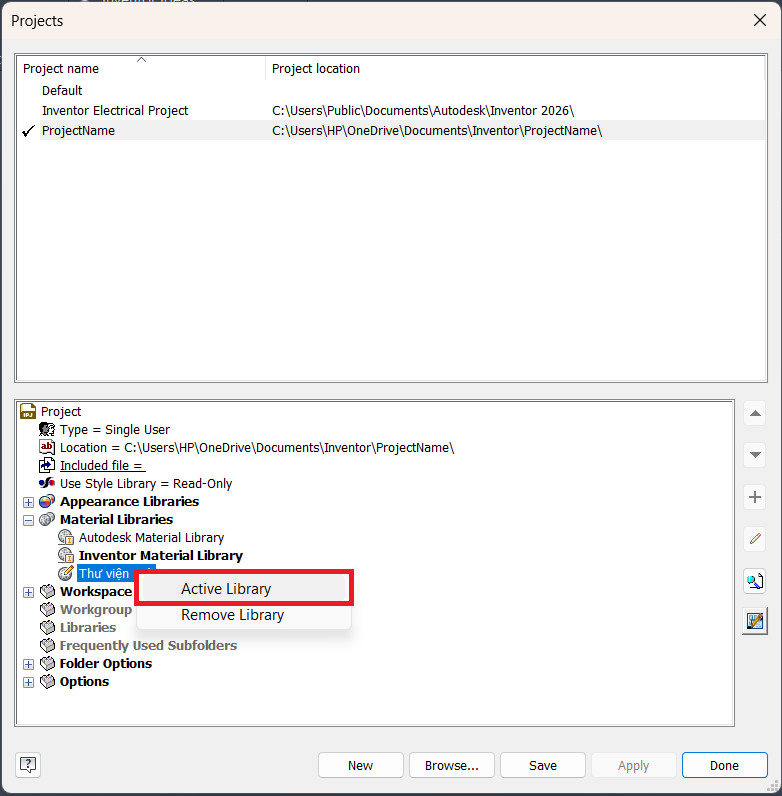The height and width of the screenshot is (796, 782).
Task: Select Frequently Used Subfolders label
Action: pyautogui.click(x=148, y=645)
